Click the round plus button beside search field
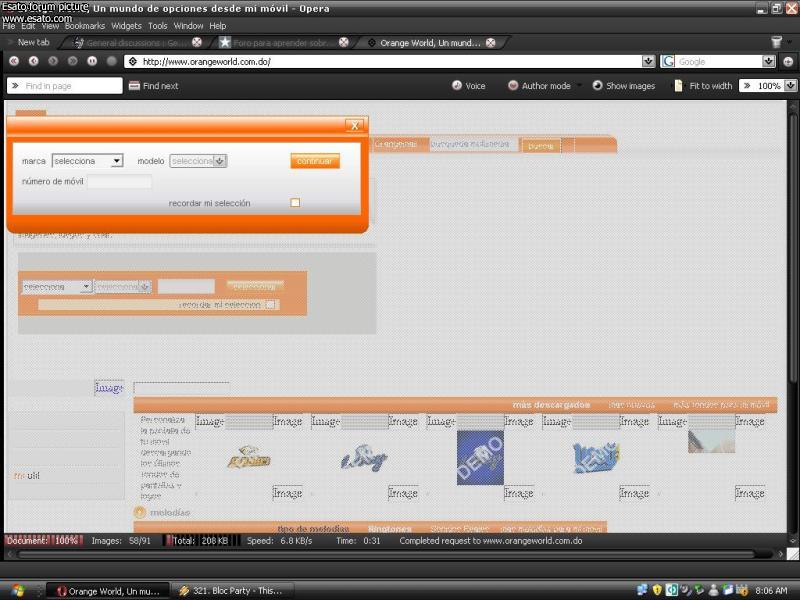The image size is (800, 600). point(788,61)
